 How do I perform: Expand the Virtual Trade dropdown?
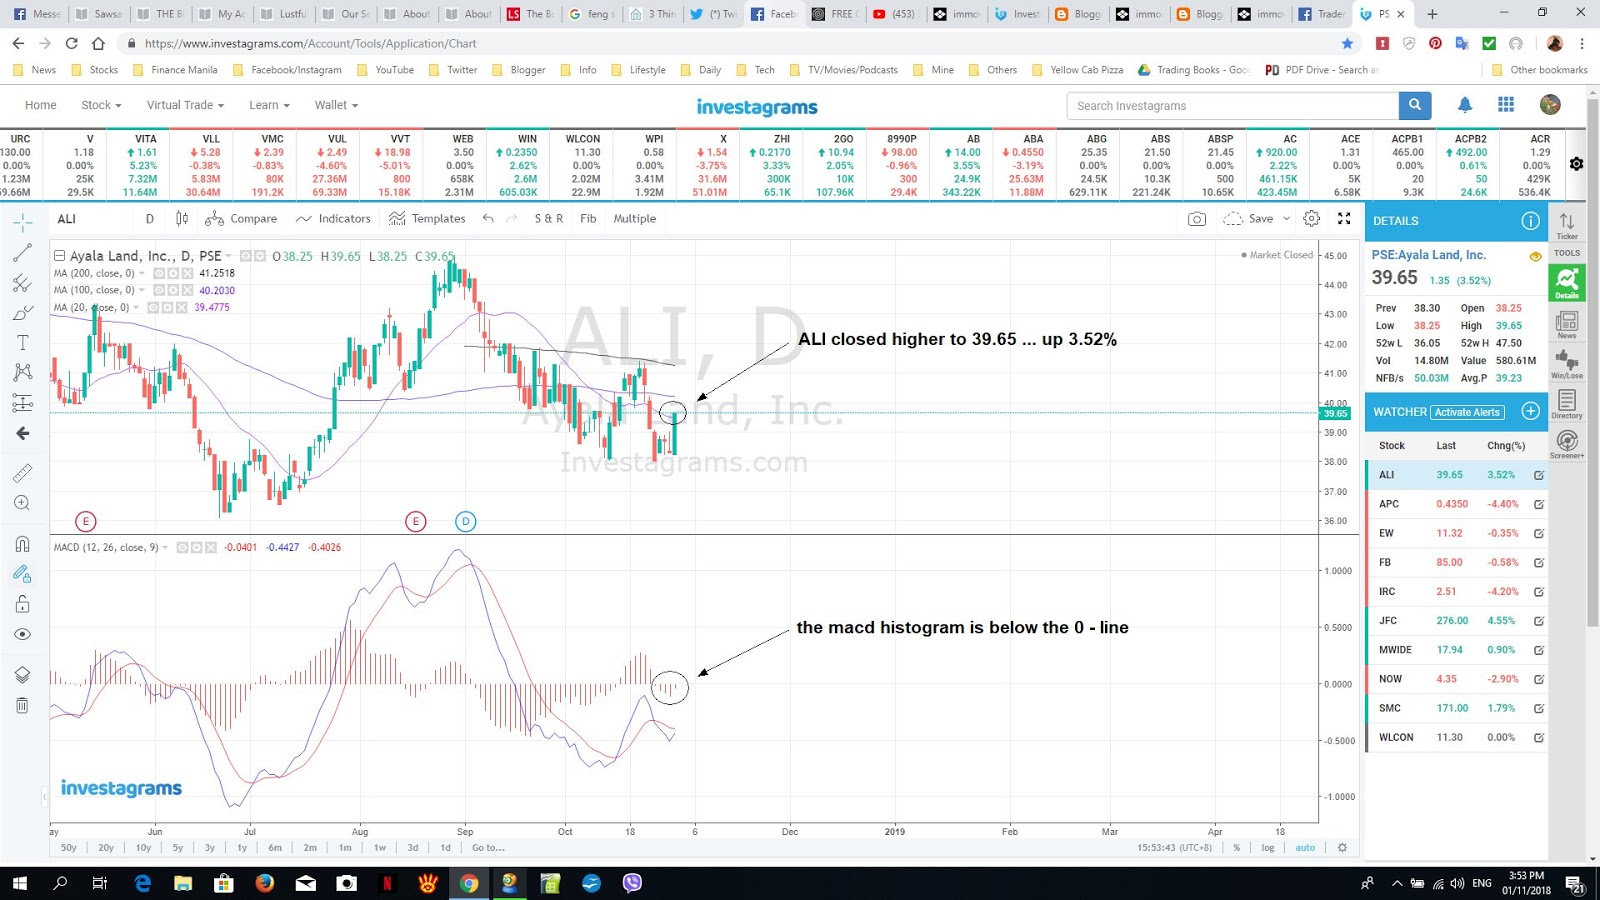click(x=185, y=105)
